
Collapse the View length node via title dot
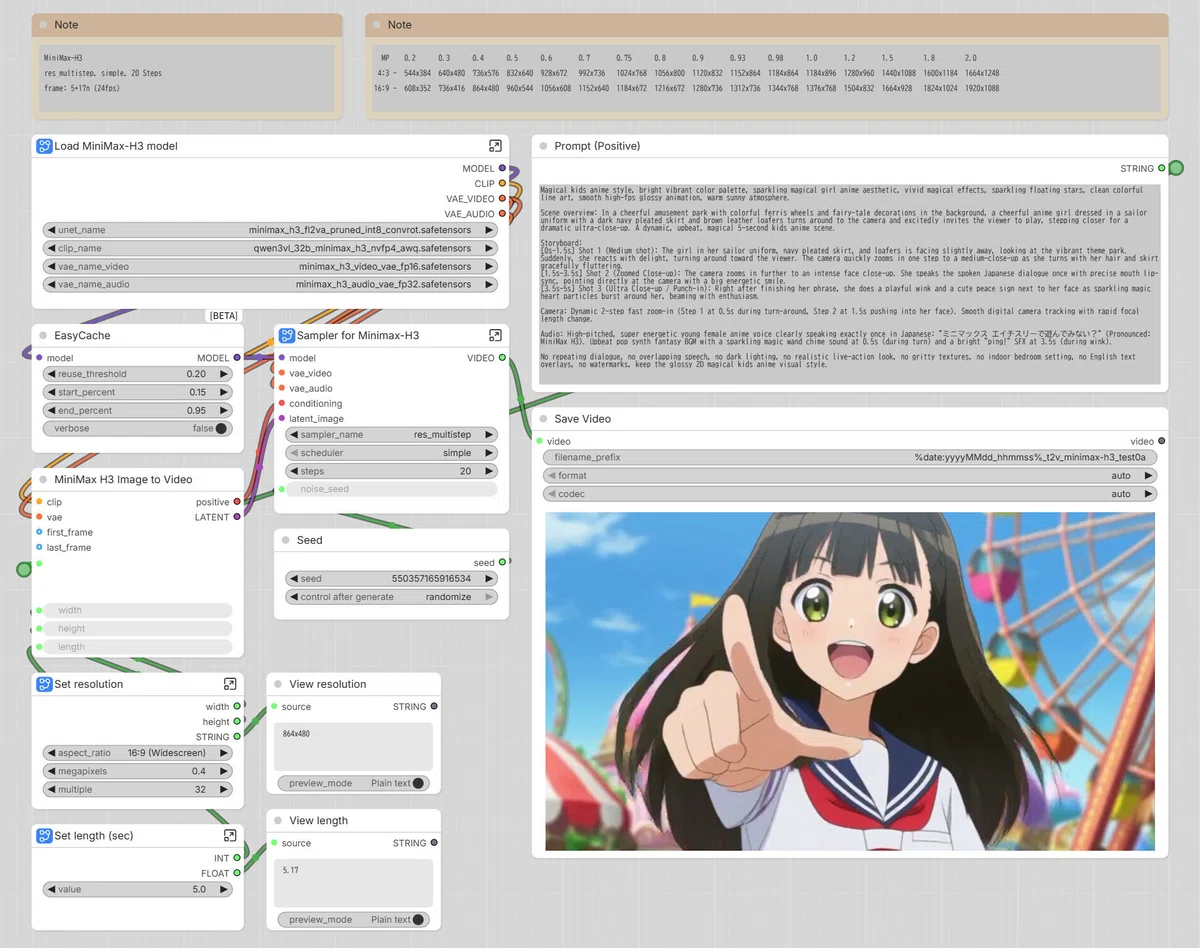(279, 820)
